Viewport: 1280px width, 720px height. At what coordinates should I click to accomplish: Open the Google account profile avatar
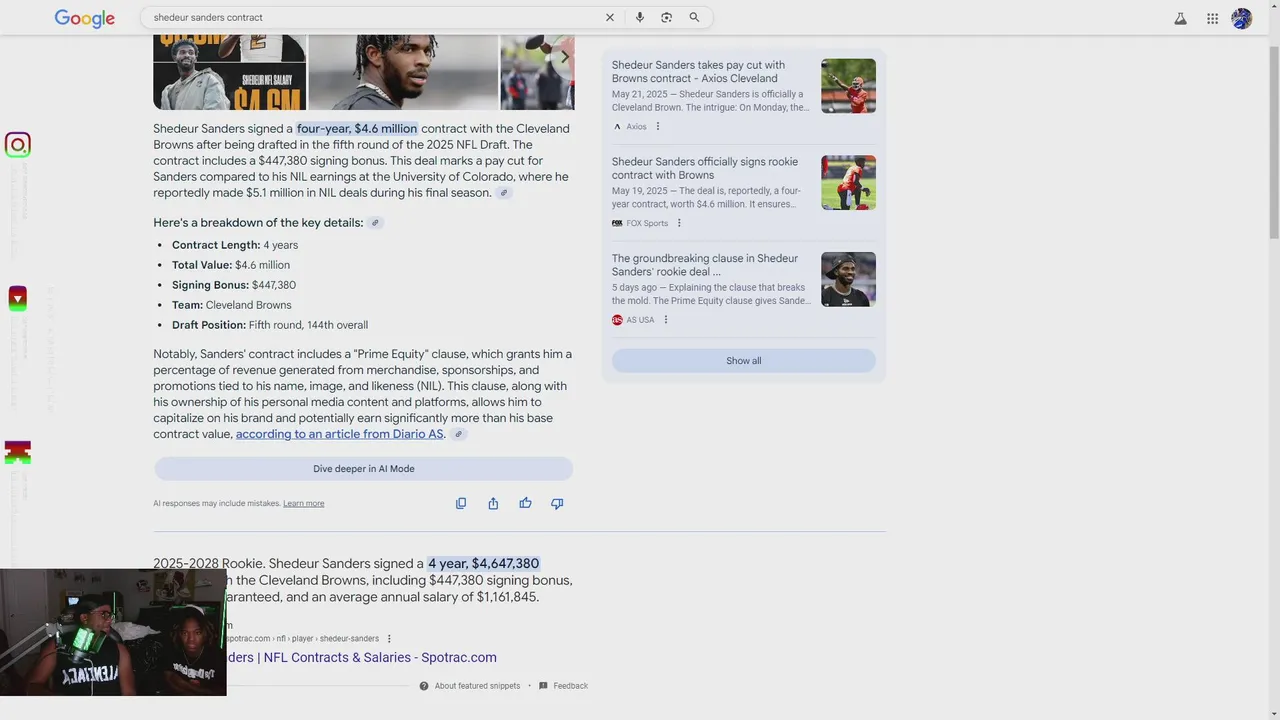click(1242, 18)
